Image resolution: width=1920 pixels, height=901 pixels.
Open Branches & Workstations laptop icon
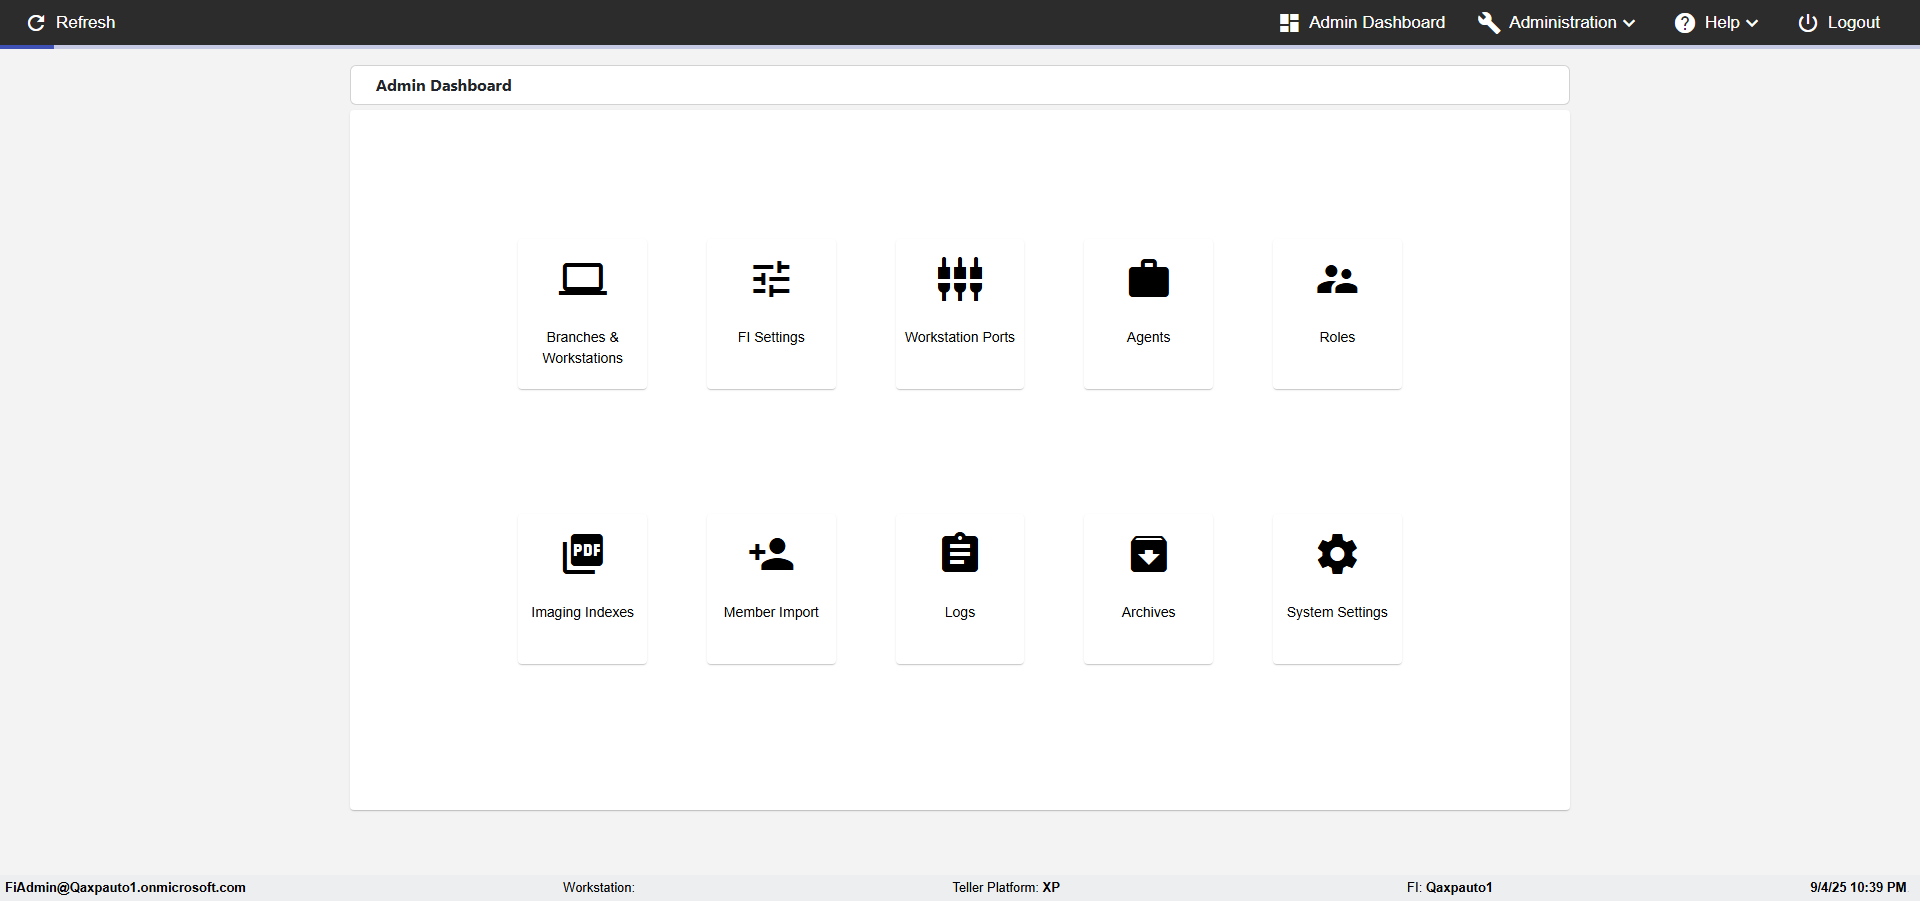pyautogui.click(x=582, y=279)
